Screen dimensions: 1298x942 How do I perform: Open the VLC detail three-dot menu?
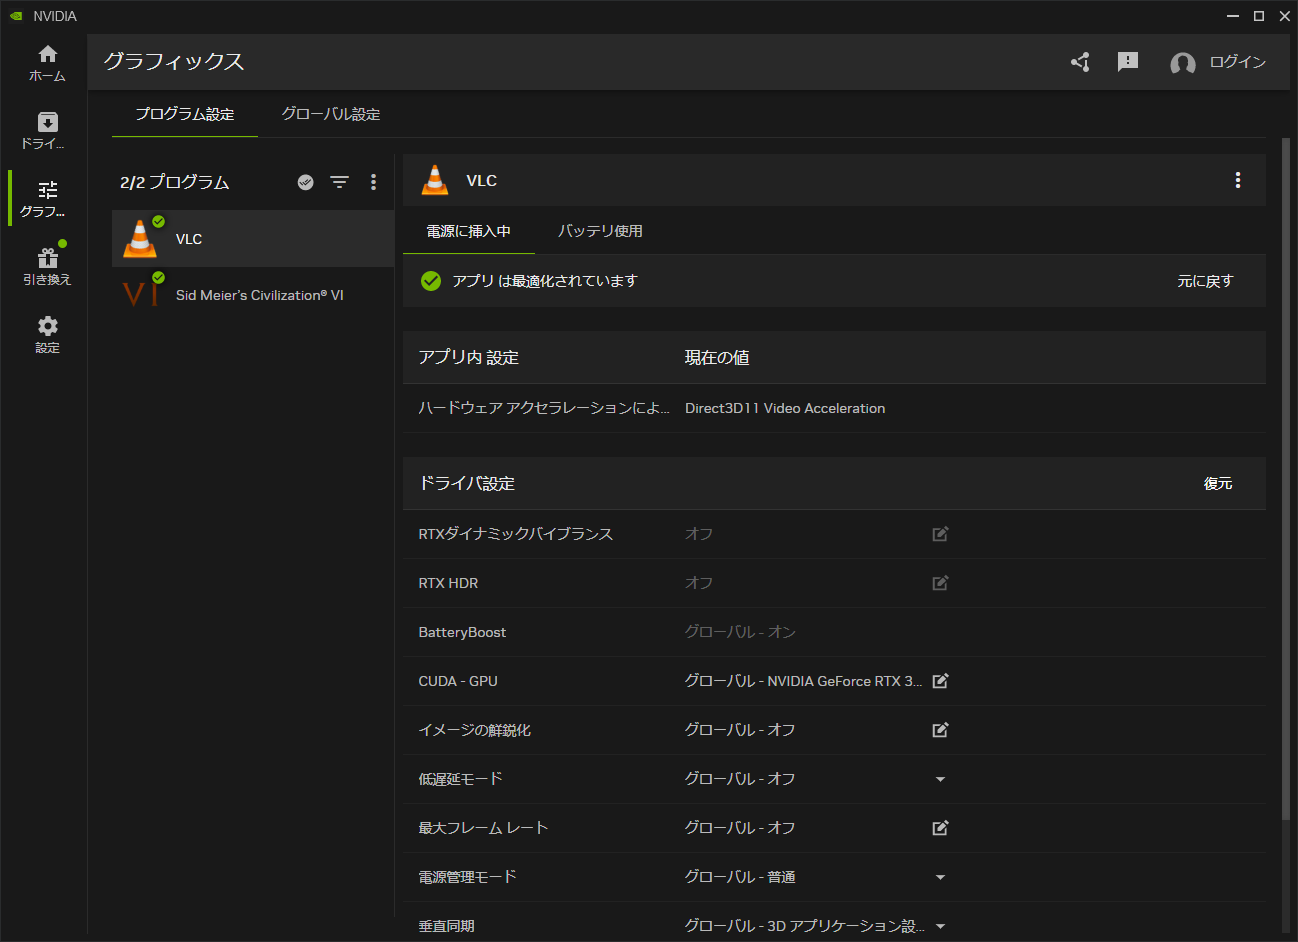[1238, 180]
